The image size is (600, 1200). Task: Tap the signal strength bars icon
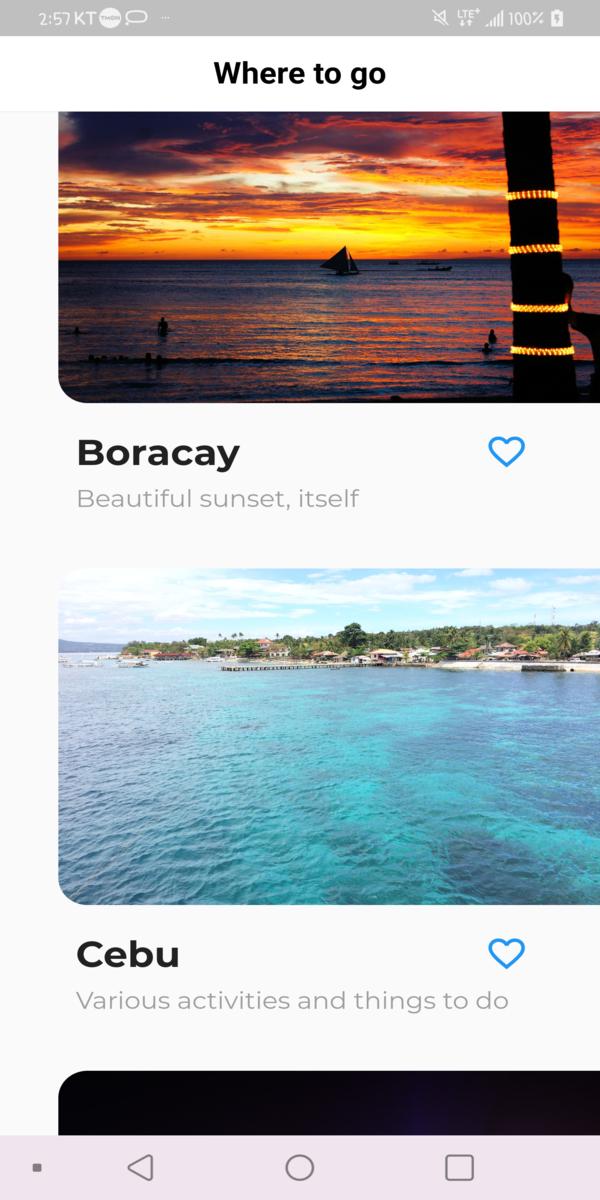(x=494, y=18)
